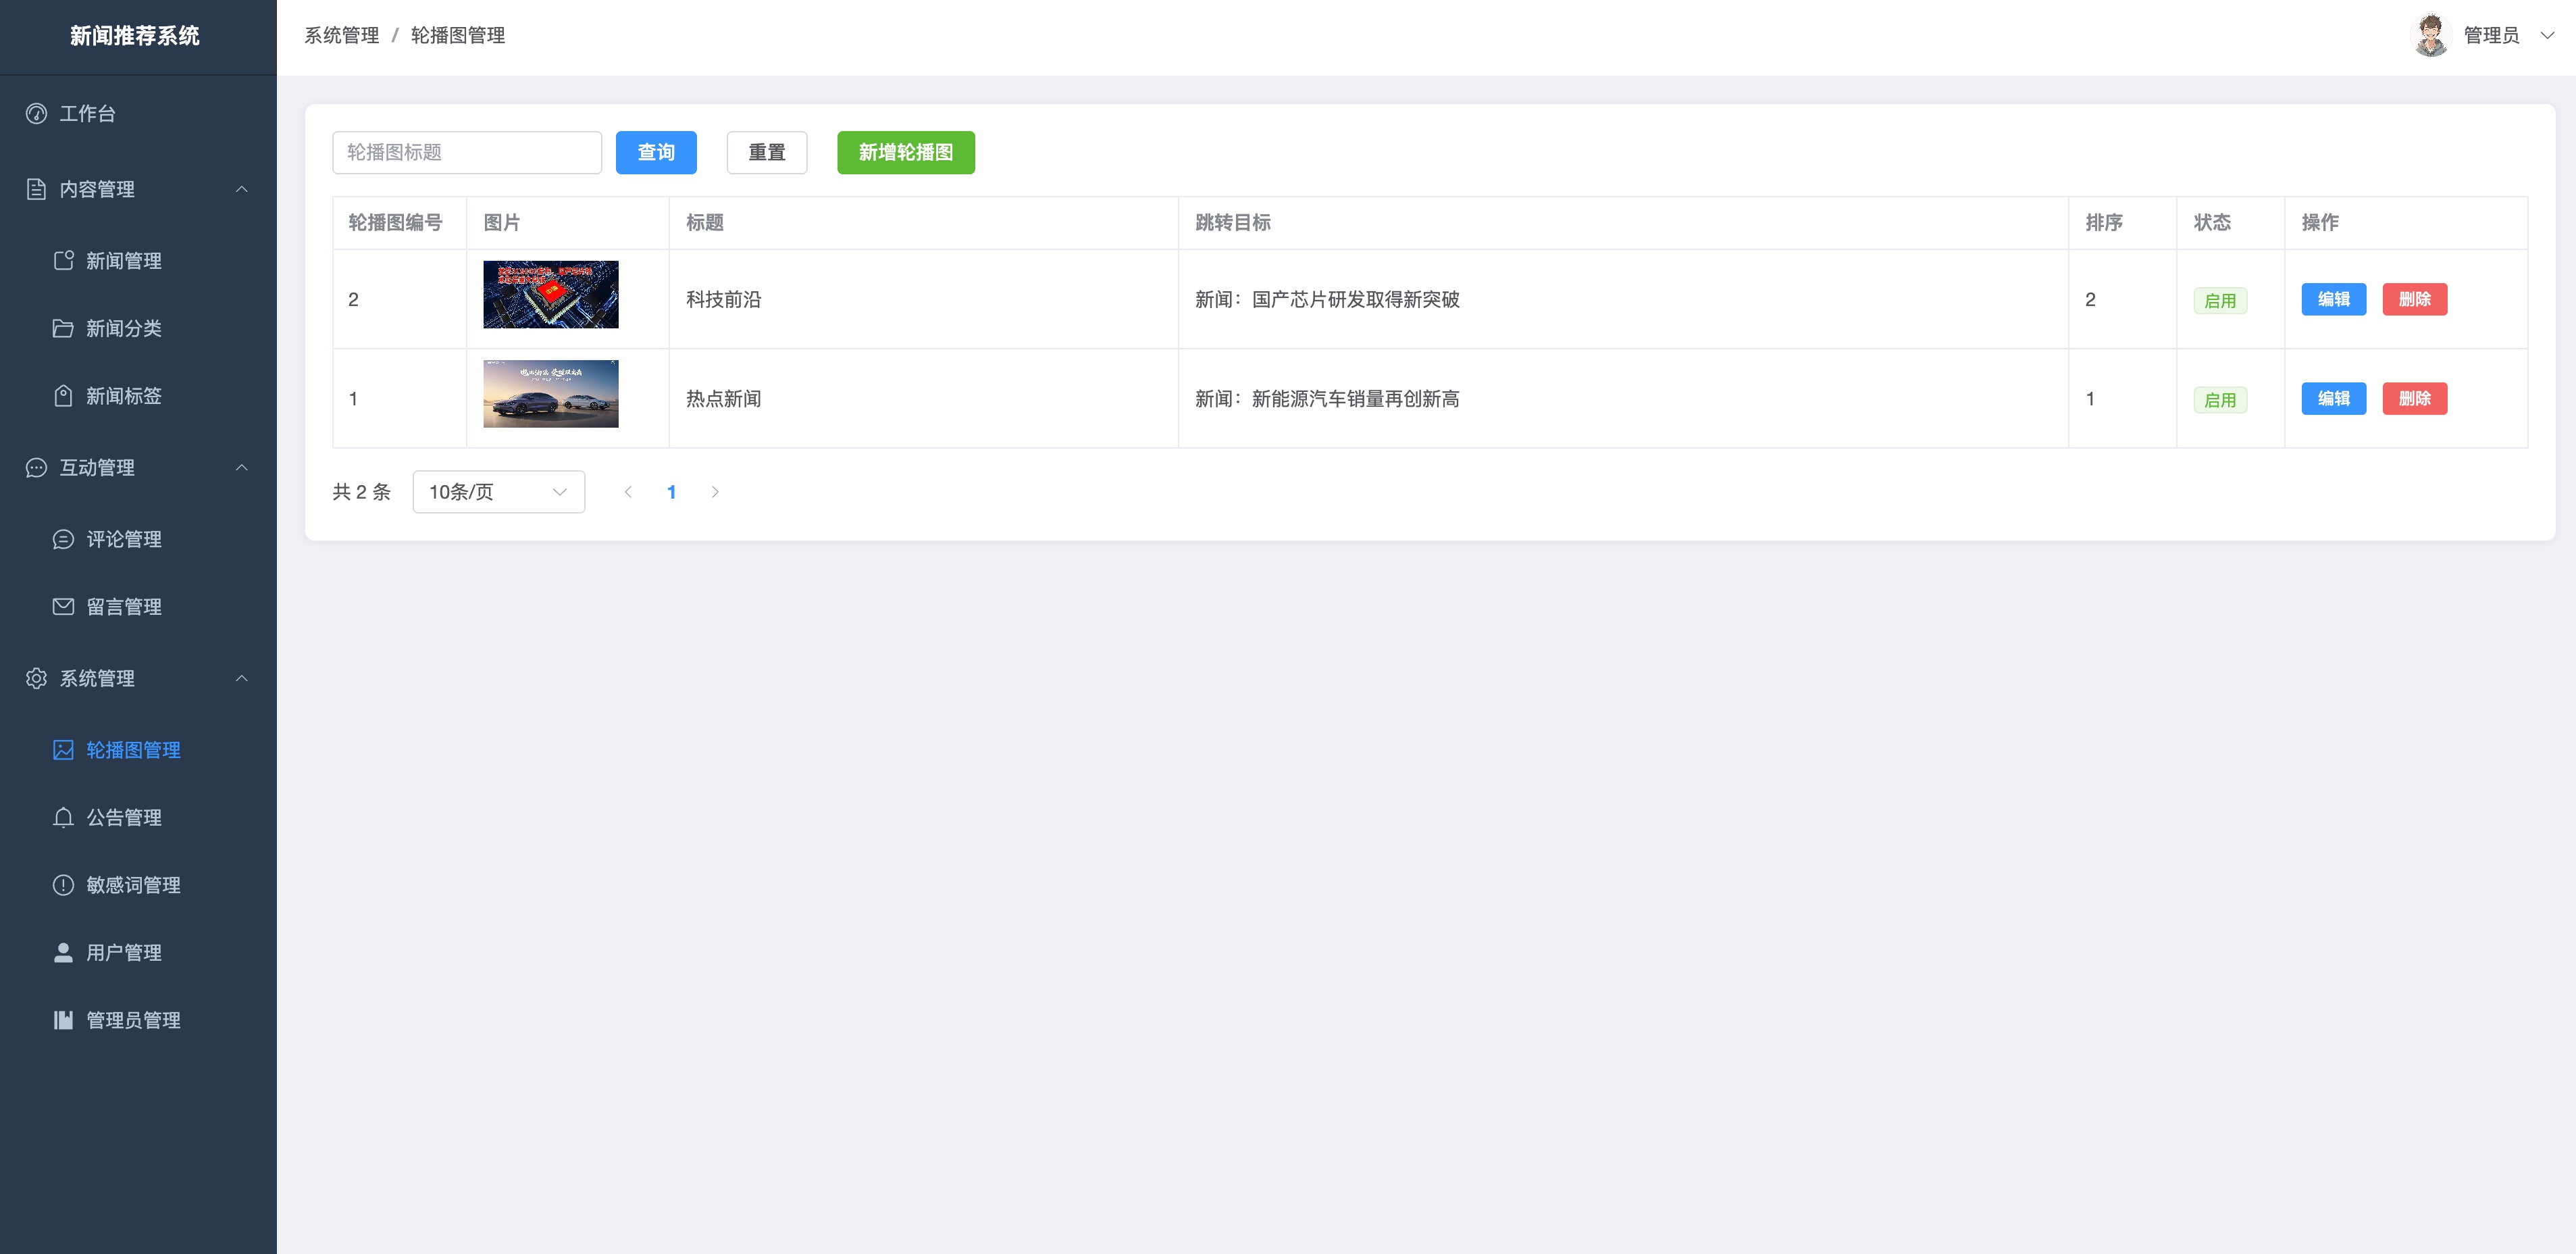Click page number 1 in pagination

[672, 492]
